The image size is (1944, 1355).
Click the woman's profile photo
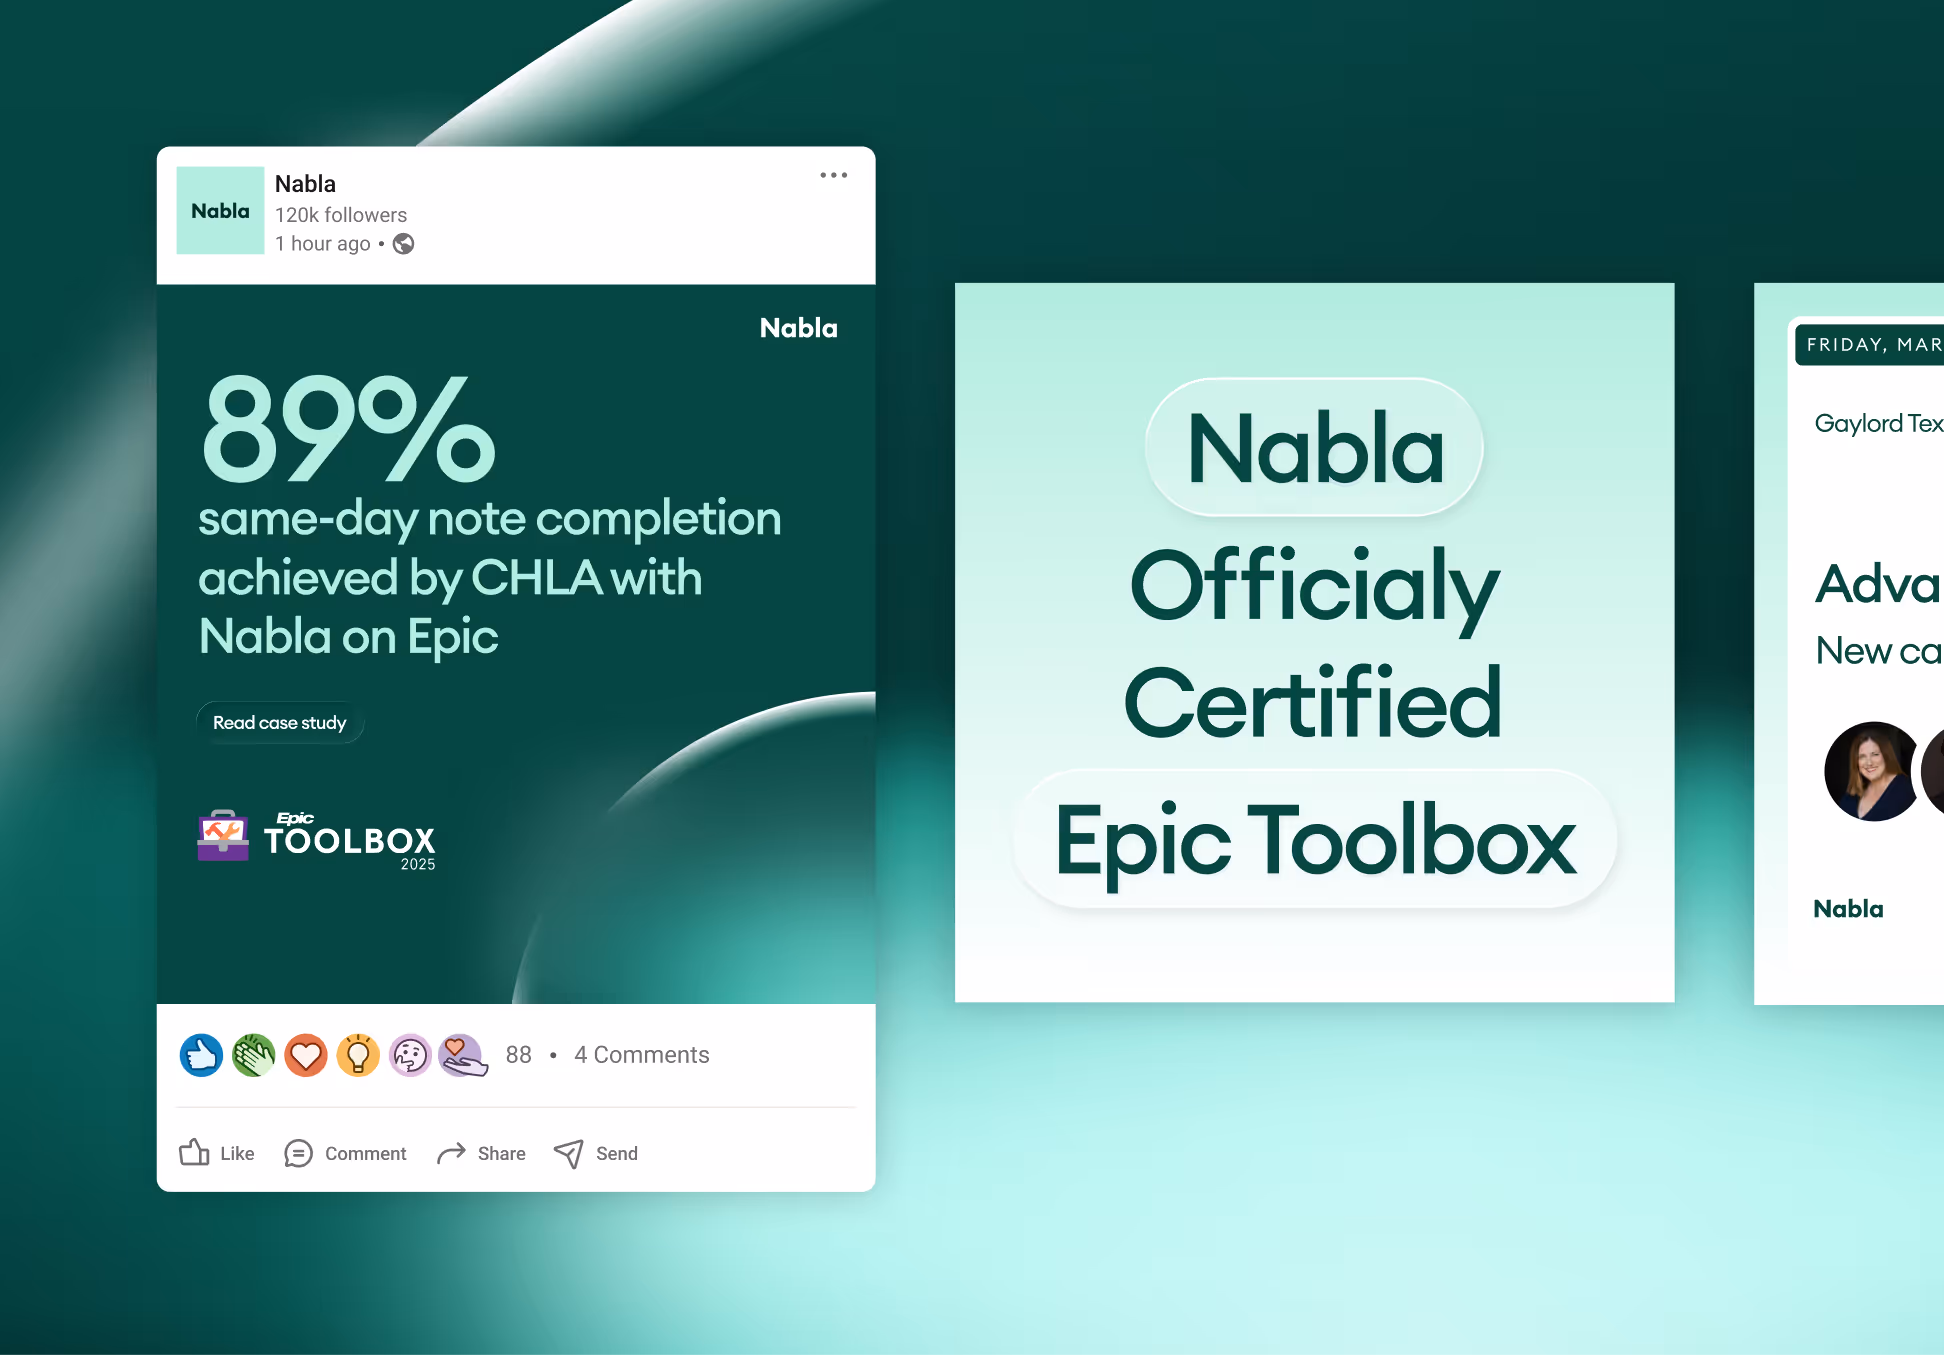point(1871,771)
